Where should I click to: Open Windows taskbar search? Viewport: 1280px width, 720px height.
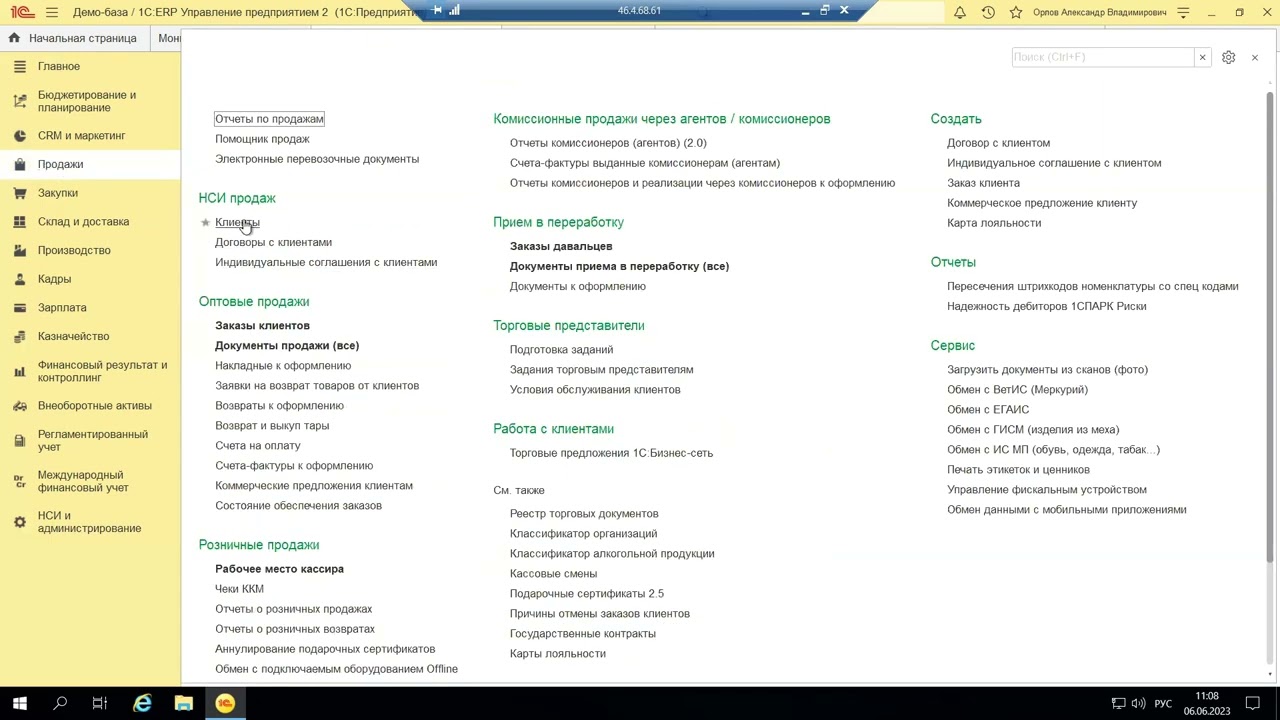click(x=60, y=703)
